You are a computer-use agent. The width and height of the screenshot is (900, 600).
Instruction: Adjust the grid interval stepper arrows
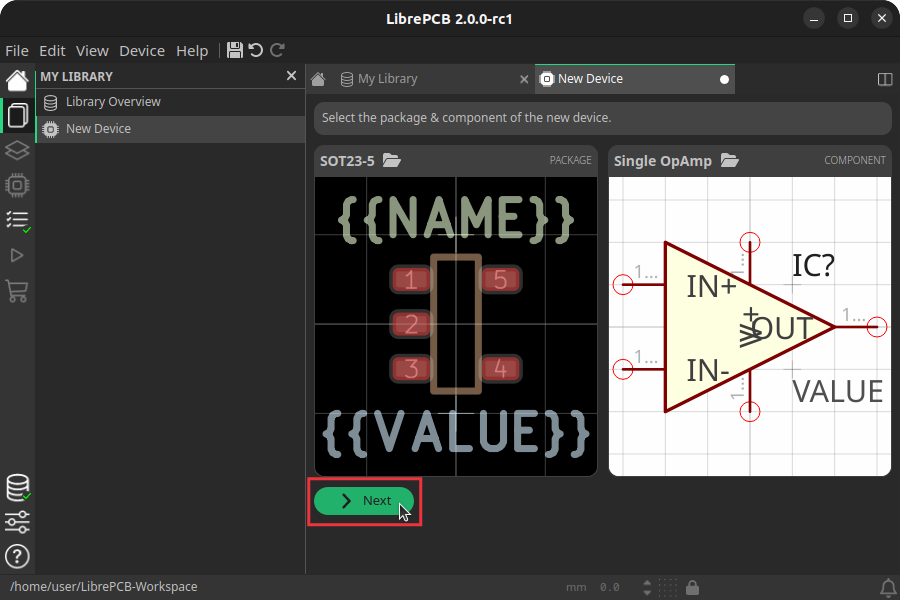[647, 587]
